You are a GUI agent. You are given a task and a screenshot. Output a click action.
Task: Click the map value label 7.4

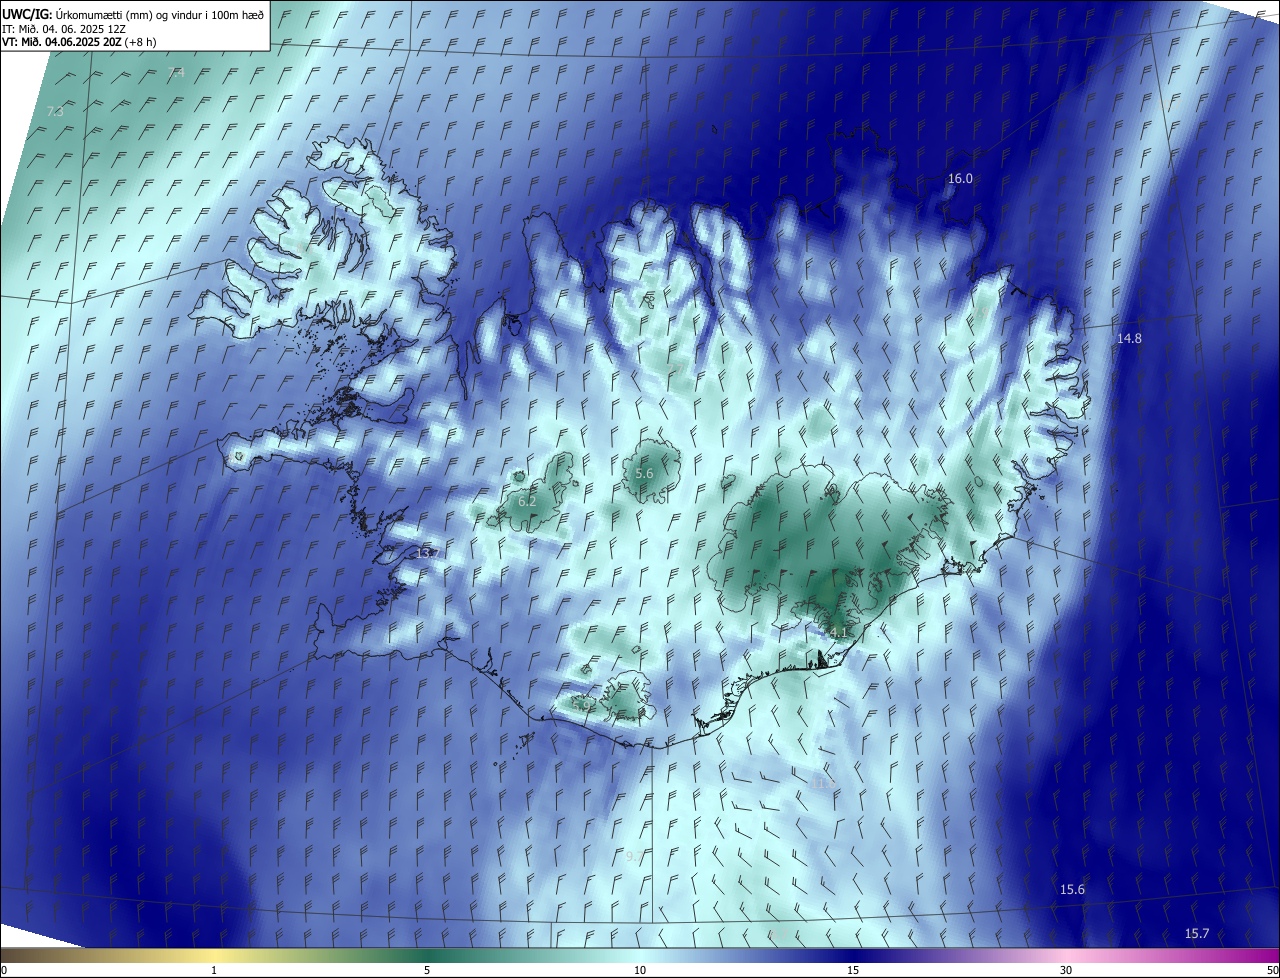pyautogui.click(x=177, y=72)
